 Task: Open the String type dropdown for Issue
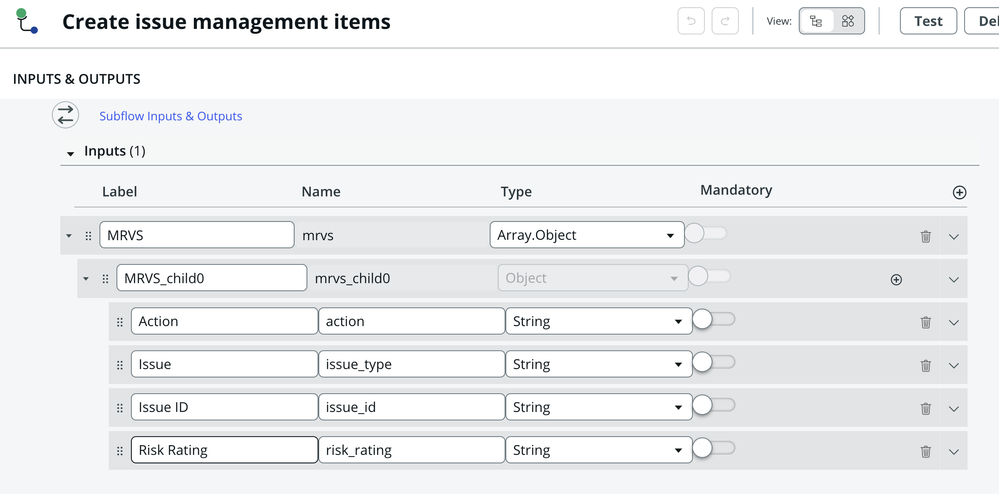[x=599, y=364]
